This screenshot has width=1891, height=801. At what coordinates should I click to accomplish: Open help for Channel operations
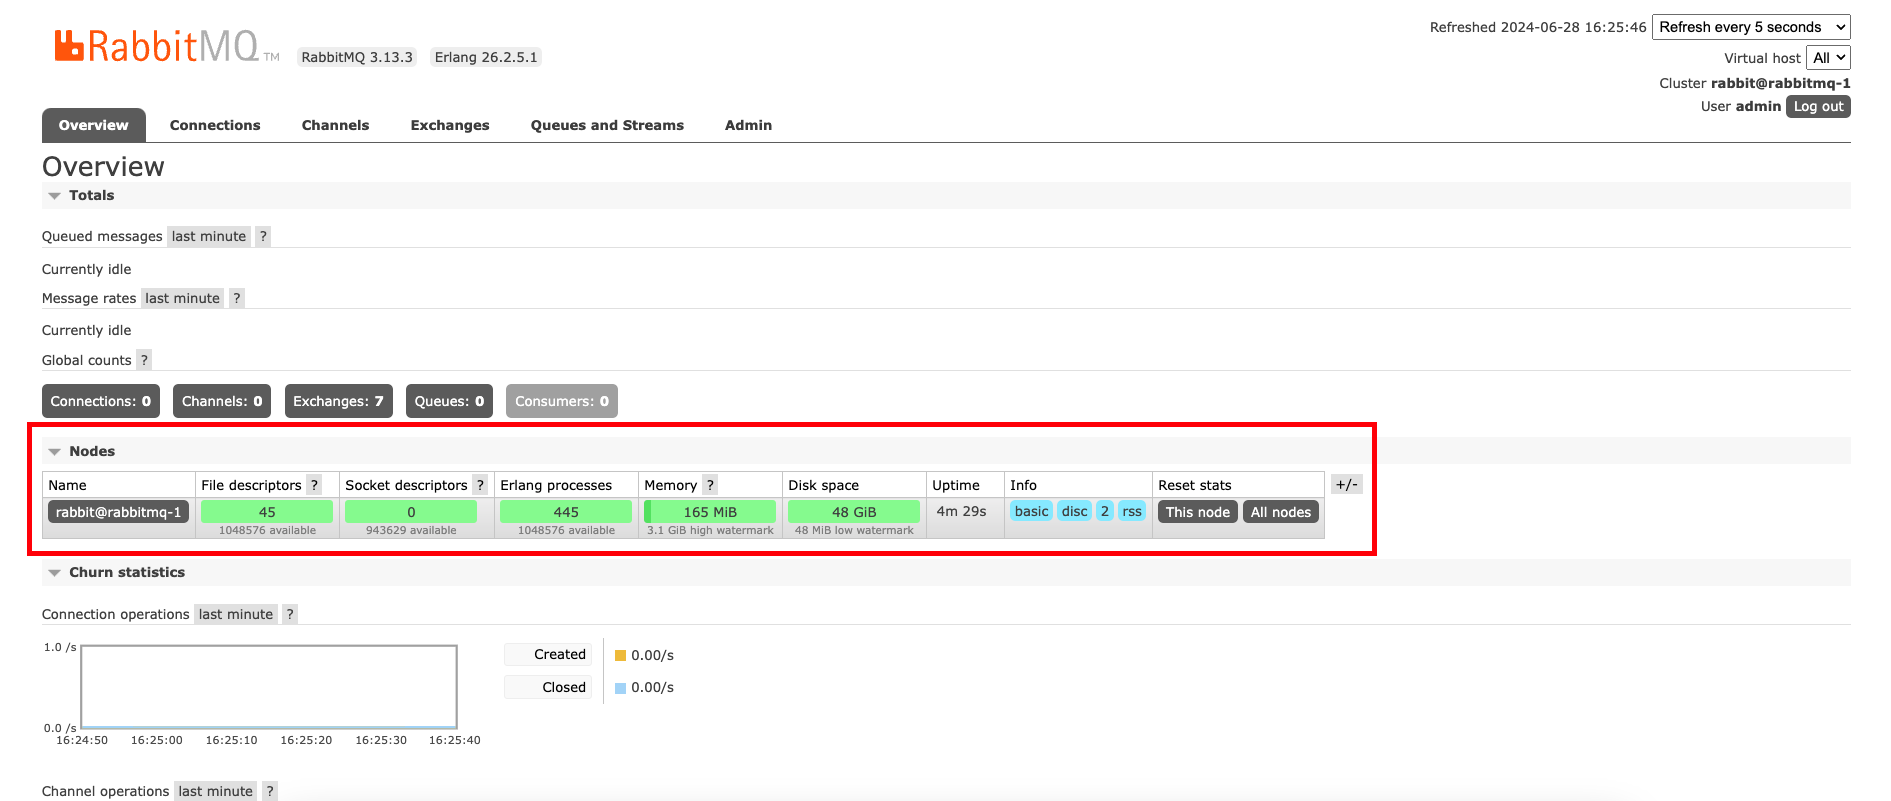coord(270,791)
